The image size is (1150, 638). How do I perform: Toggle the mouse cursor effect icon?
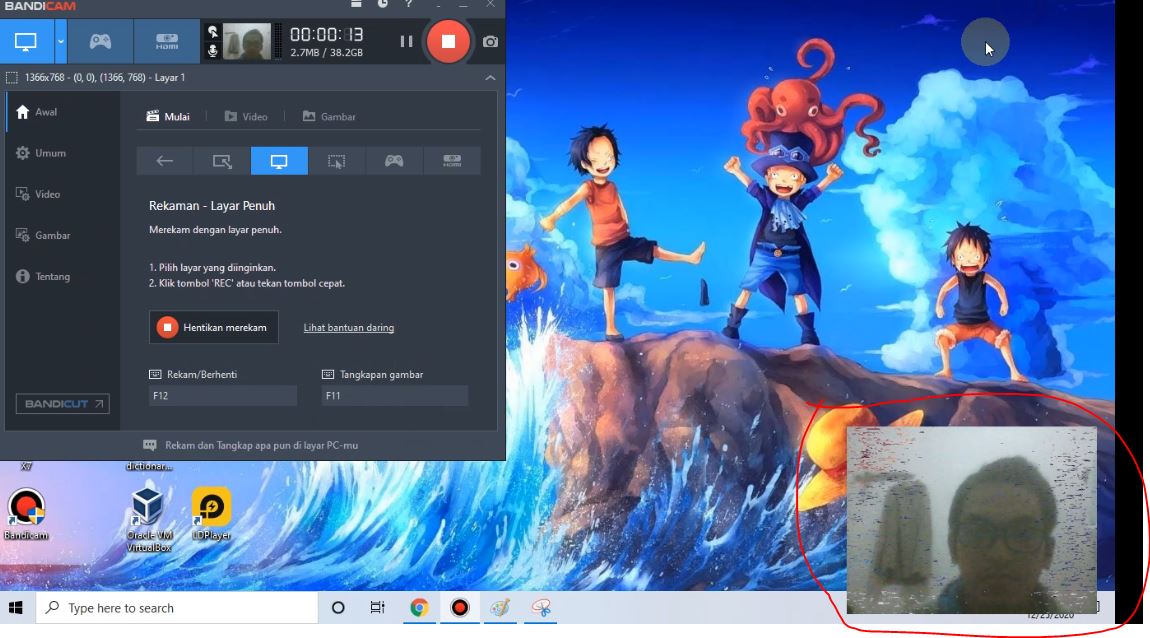point(213,32)
